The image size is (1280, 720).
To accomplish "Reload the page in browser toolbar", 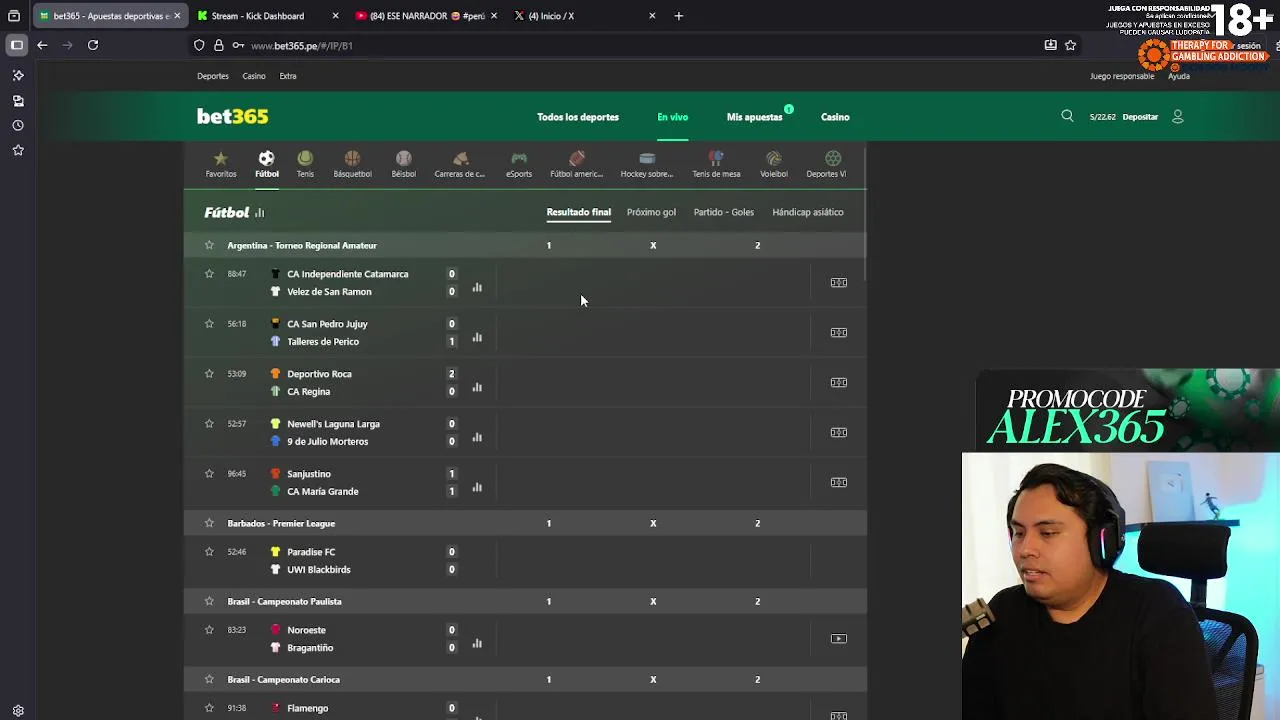I will (x=93, y=45).
